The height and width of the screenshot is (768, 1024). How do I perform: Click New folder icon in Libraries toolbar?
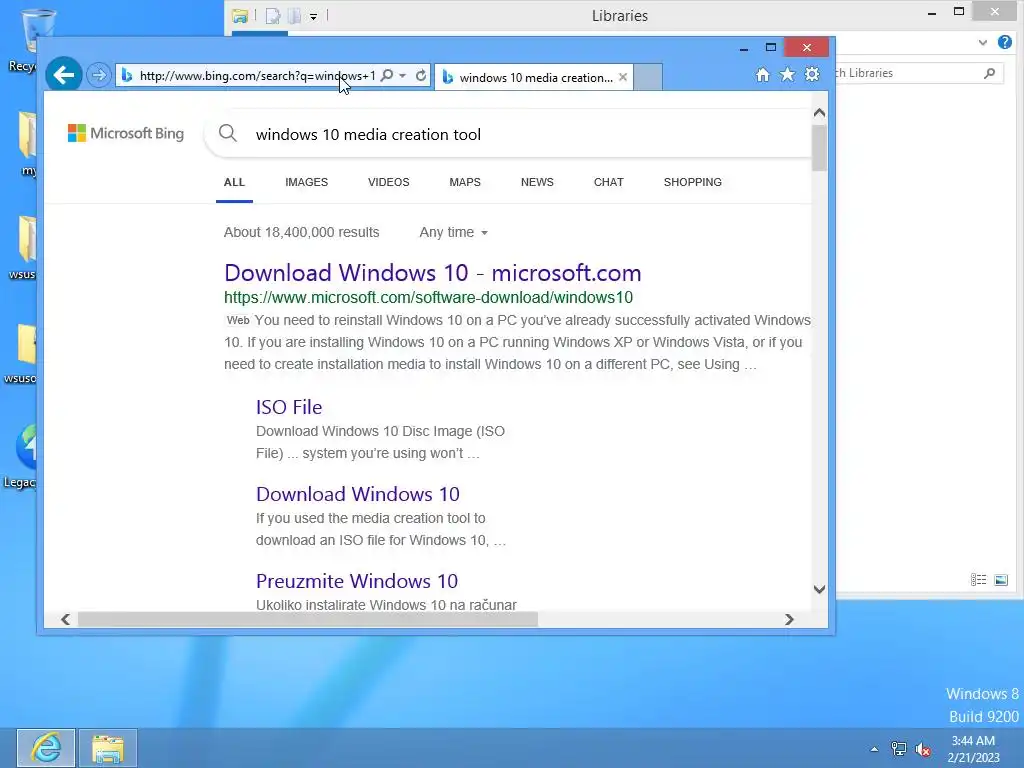[295, 16]
